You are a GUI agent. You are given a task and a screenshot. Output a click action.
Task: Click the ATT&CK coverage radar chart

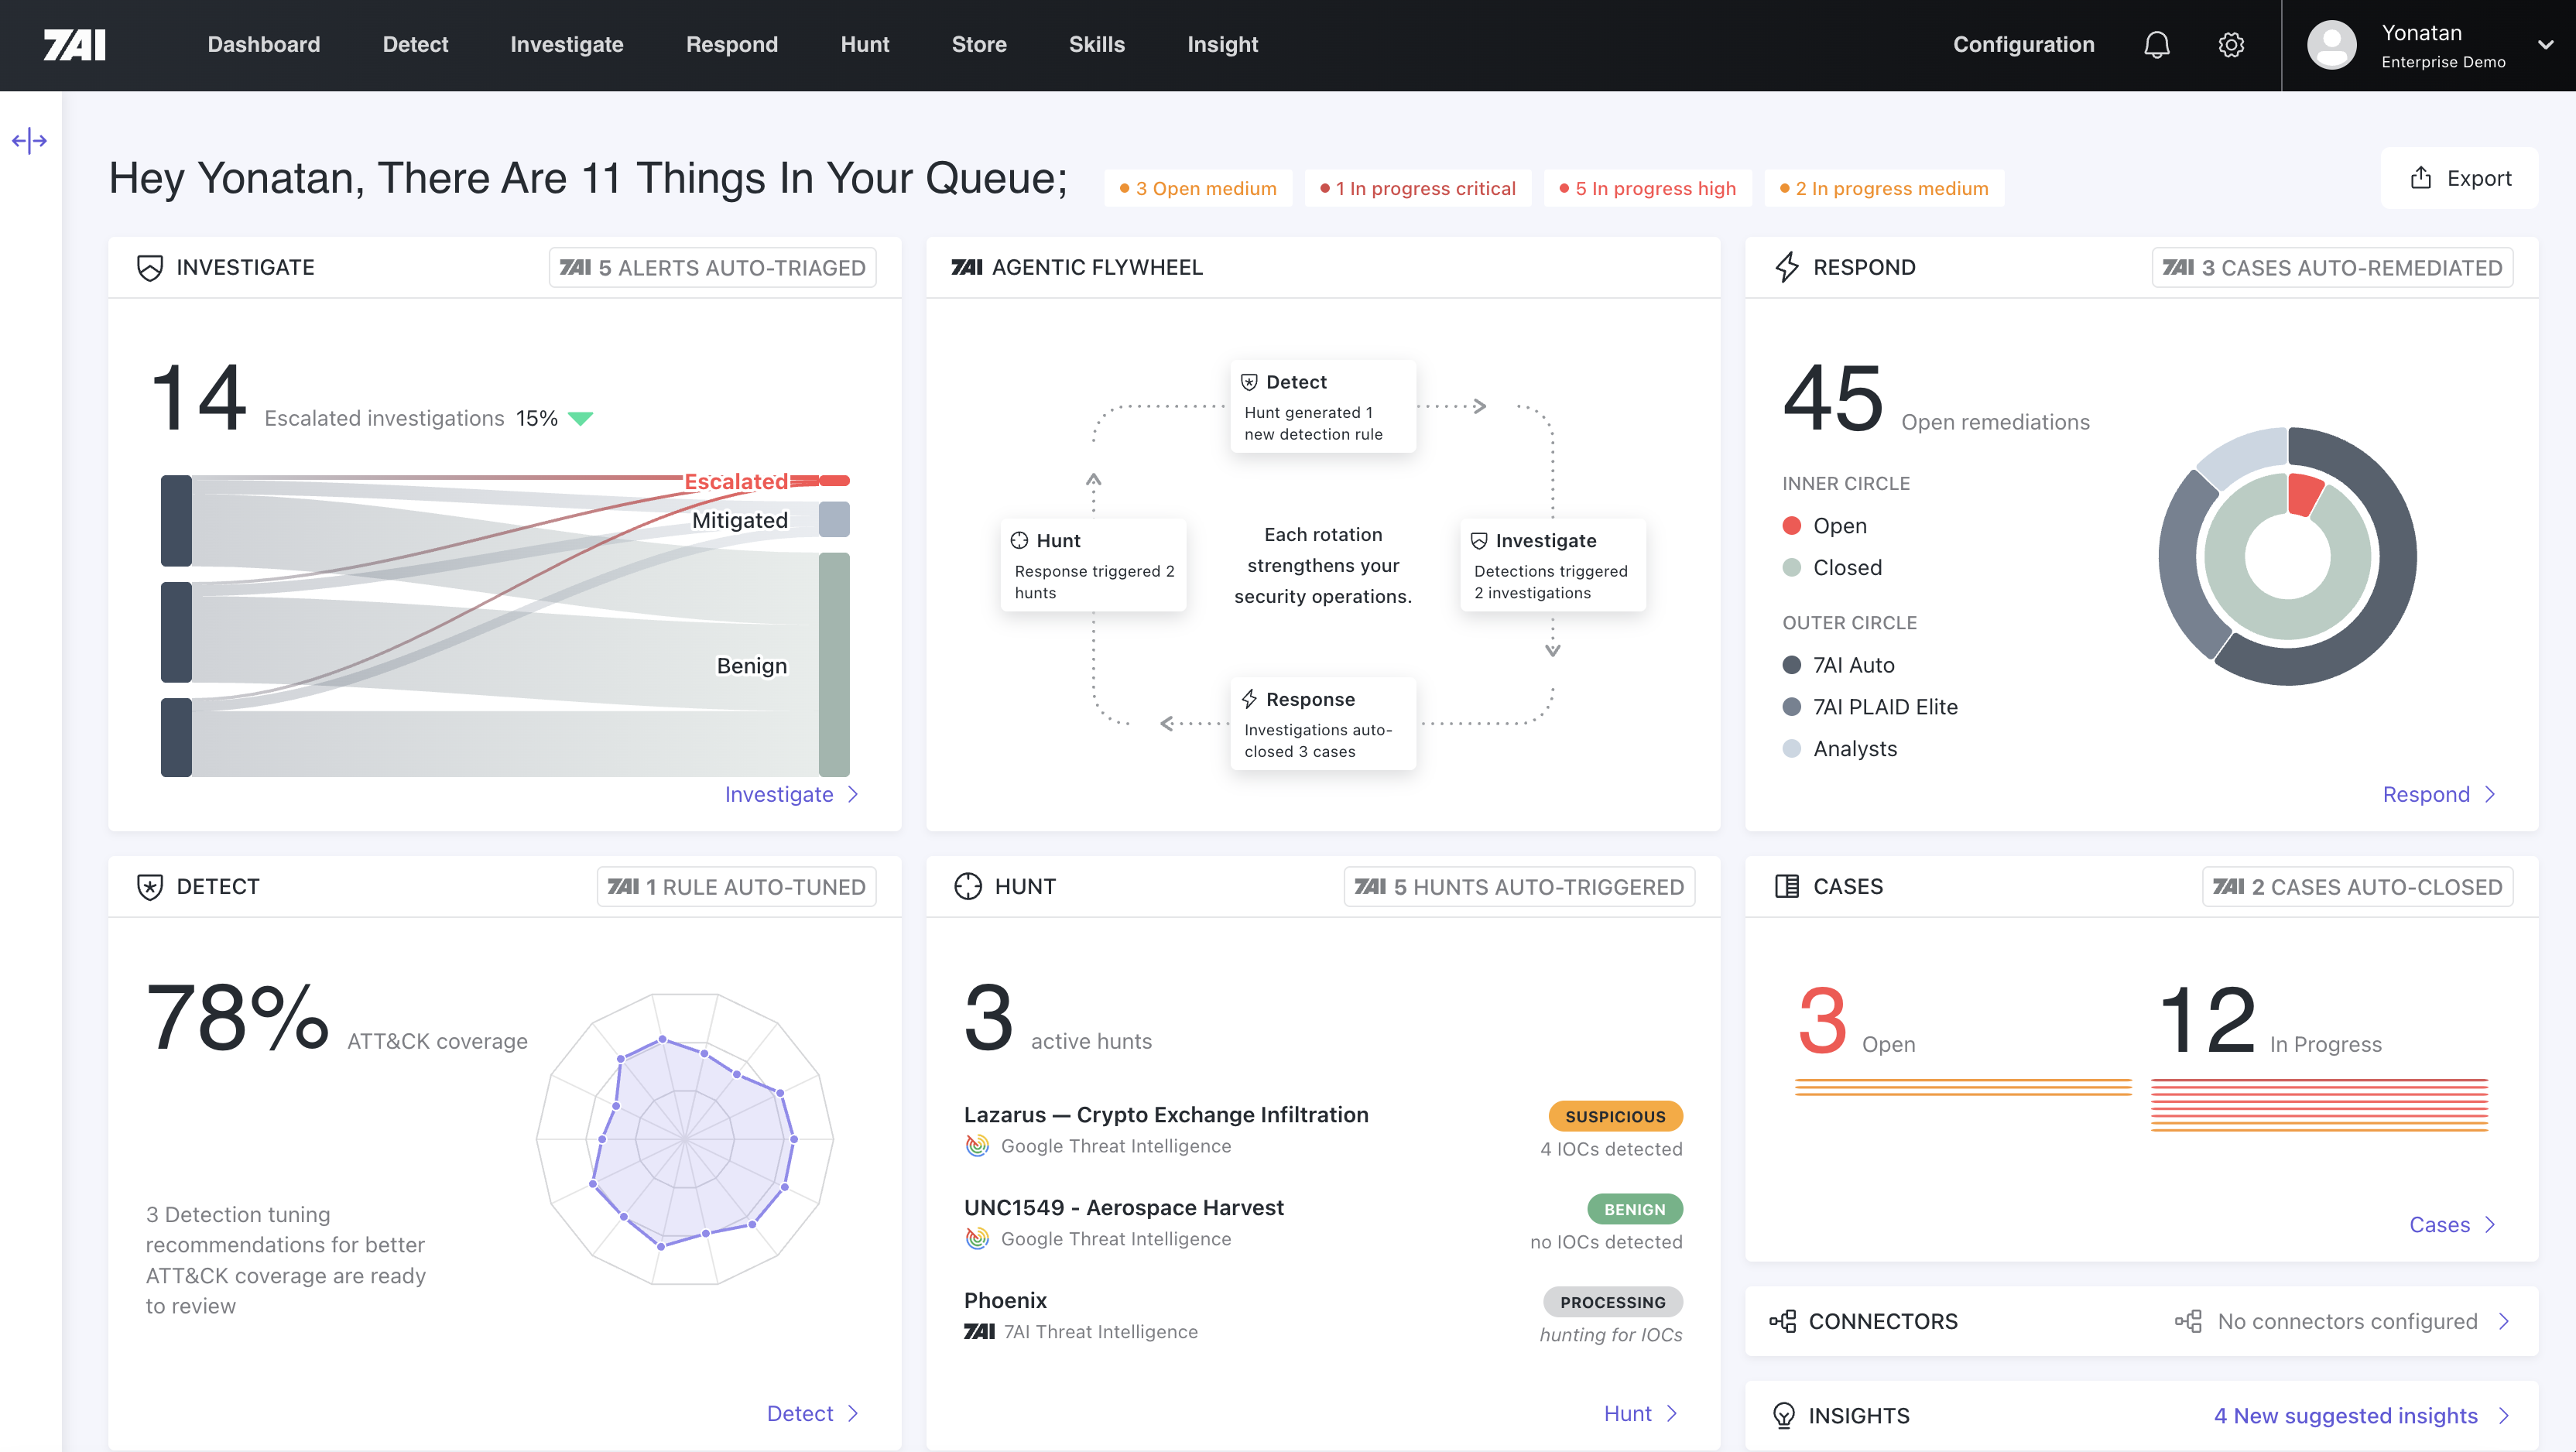tap(686, 1138)
